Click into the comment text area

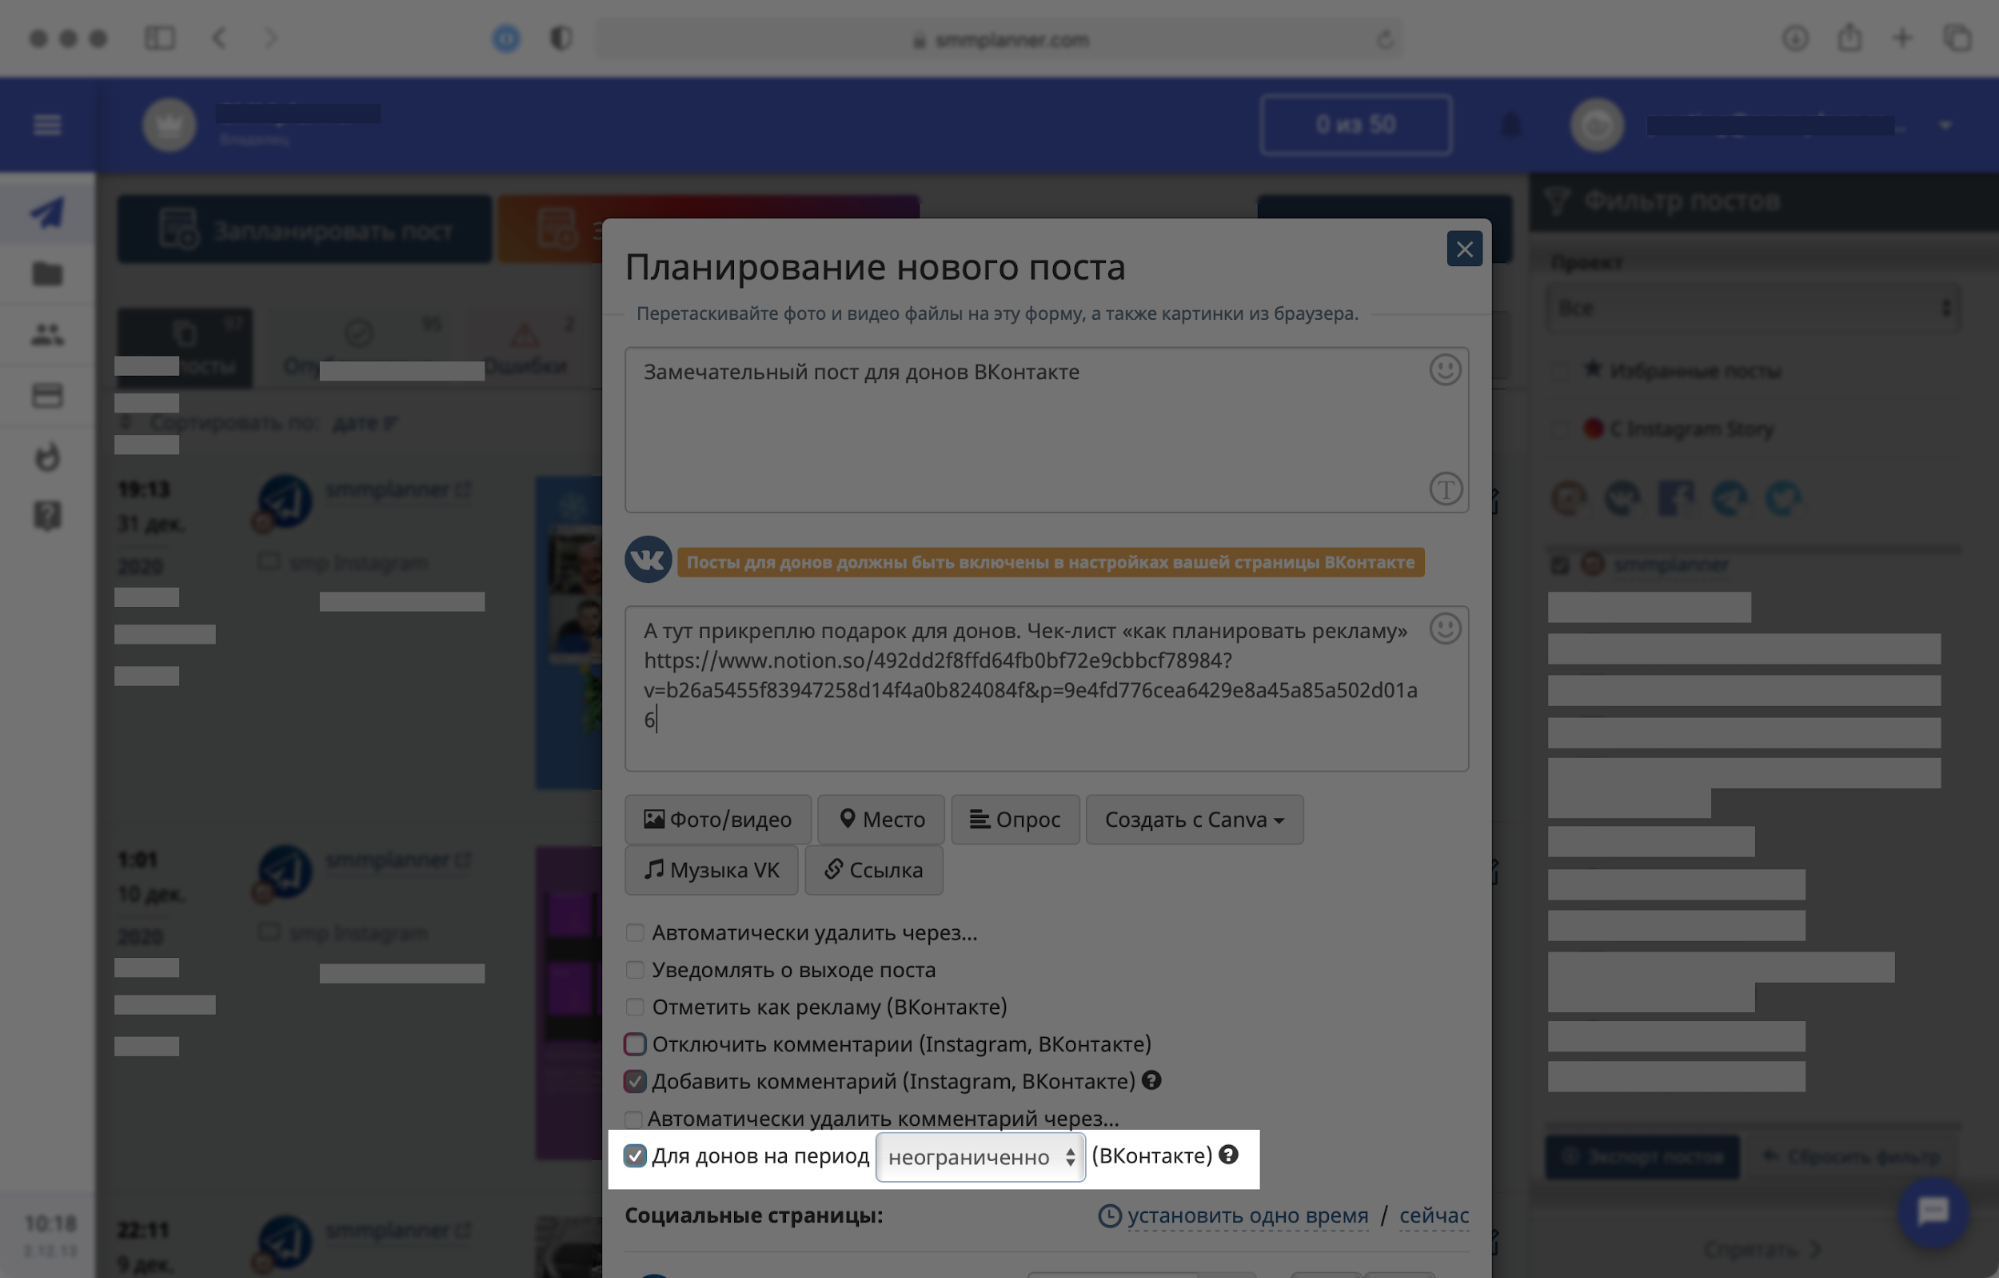tap(1046, 688)
